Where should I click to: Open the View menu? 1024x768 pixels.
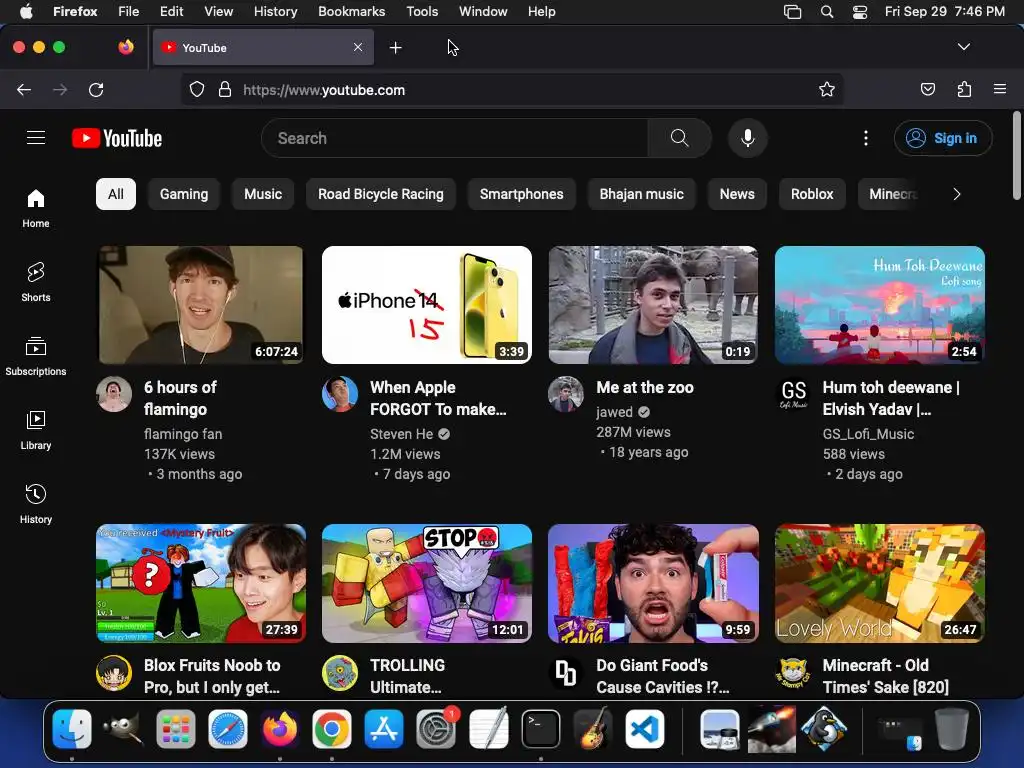(218, 12)
